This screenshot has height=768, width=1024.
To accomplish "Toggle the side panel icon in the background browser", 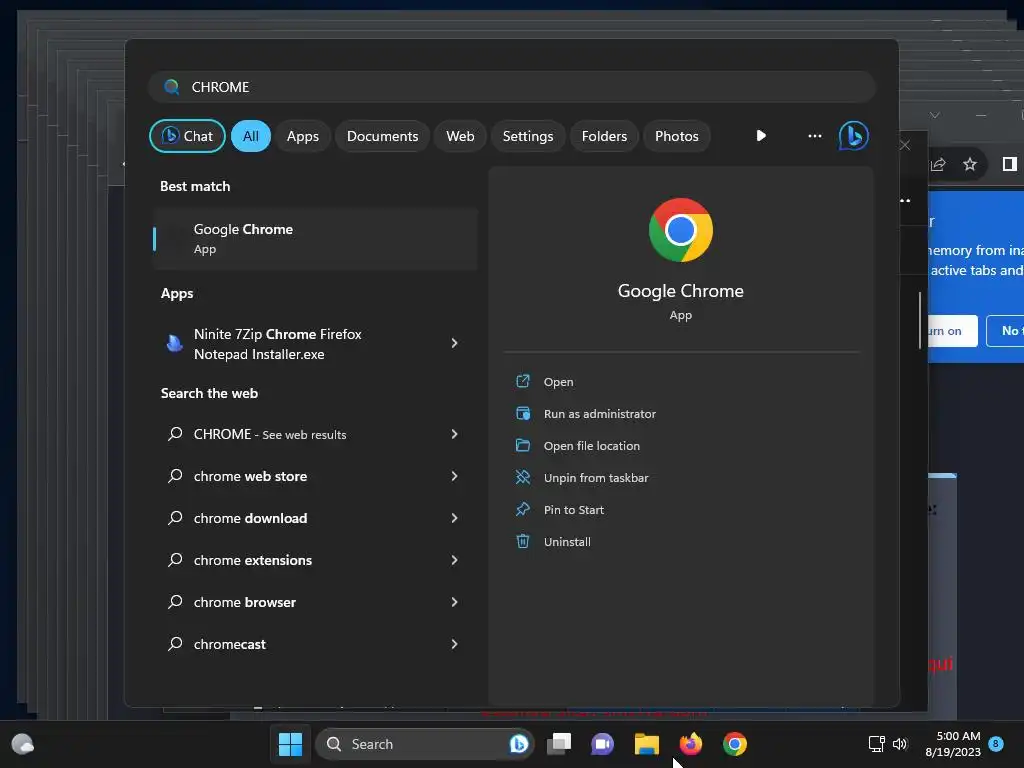I will point(1009,164).
